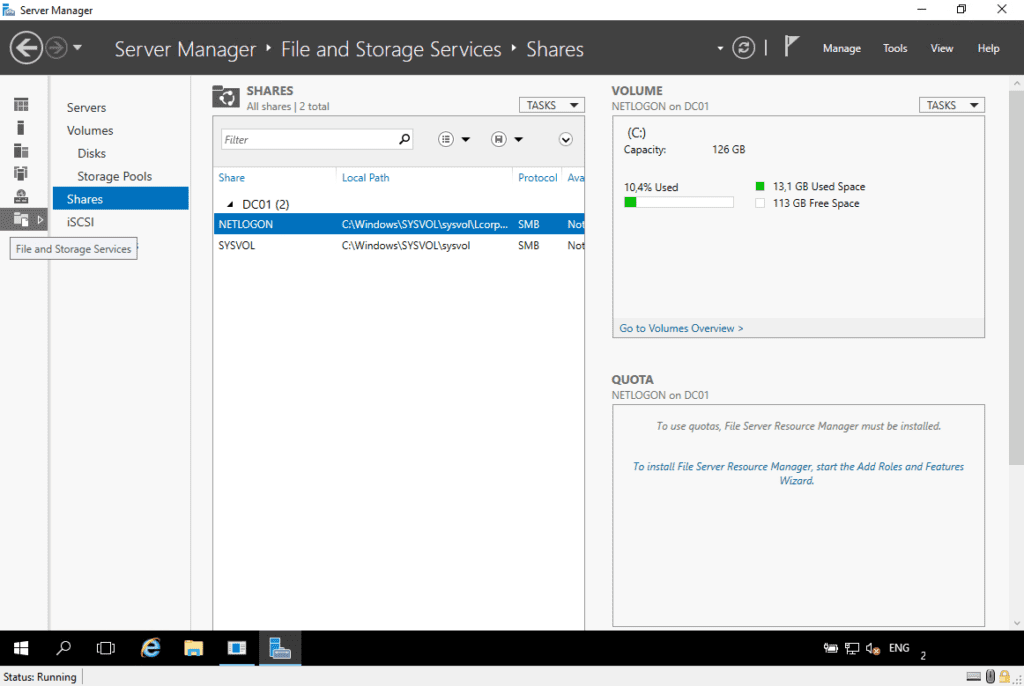Sort by the Share column header
1024x686 pixels.
pos(232,178)
